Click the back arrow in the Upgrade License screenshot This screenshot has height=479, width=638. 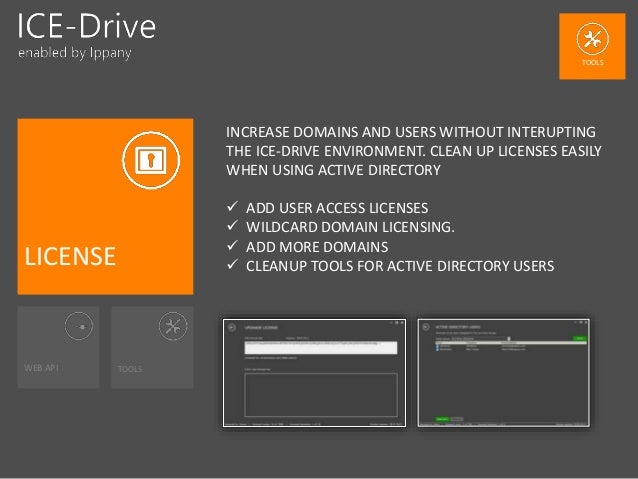(232, 327)
